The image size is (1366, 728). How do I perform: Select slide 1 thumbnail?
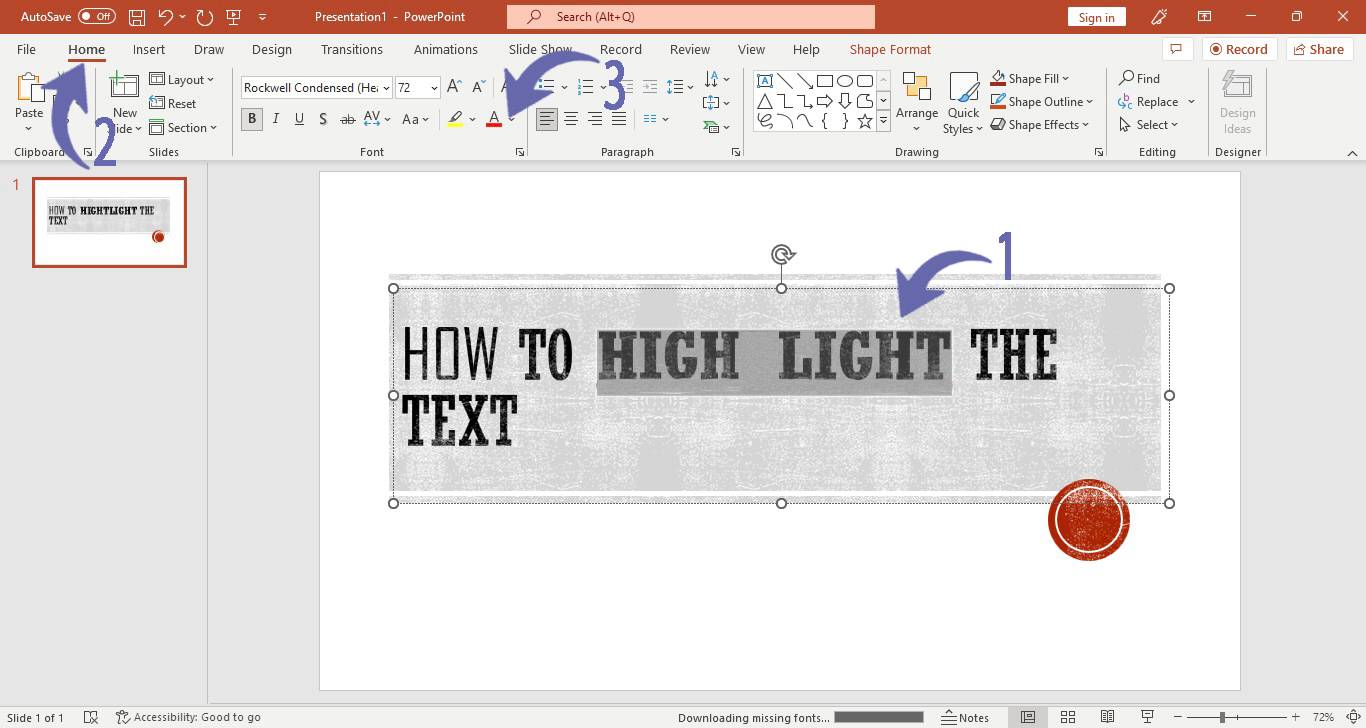(109, 222)
